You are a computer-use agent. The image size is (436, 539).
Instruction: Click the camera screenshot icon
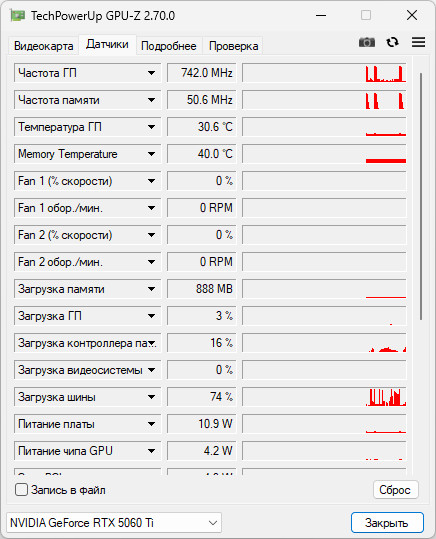pyautogui.click(x=367, y=42)
